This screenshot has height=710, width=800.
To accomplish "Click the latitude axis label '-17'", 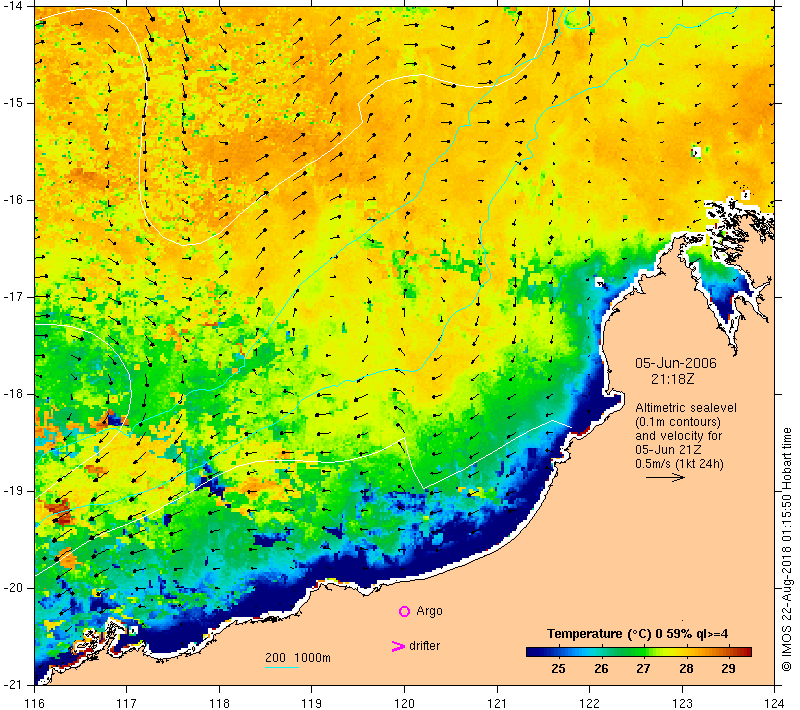I will pos(12,297).
